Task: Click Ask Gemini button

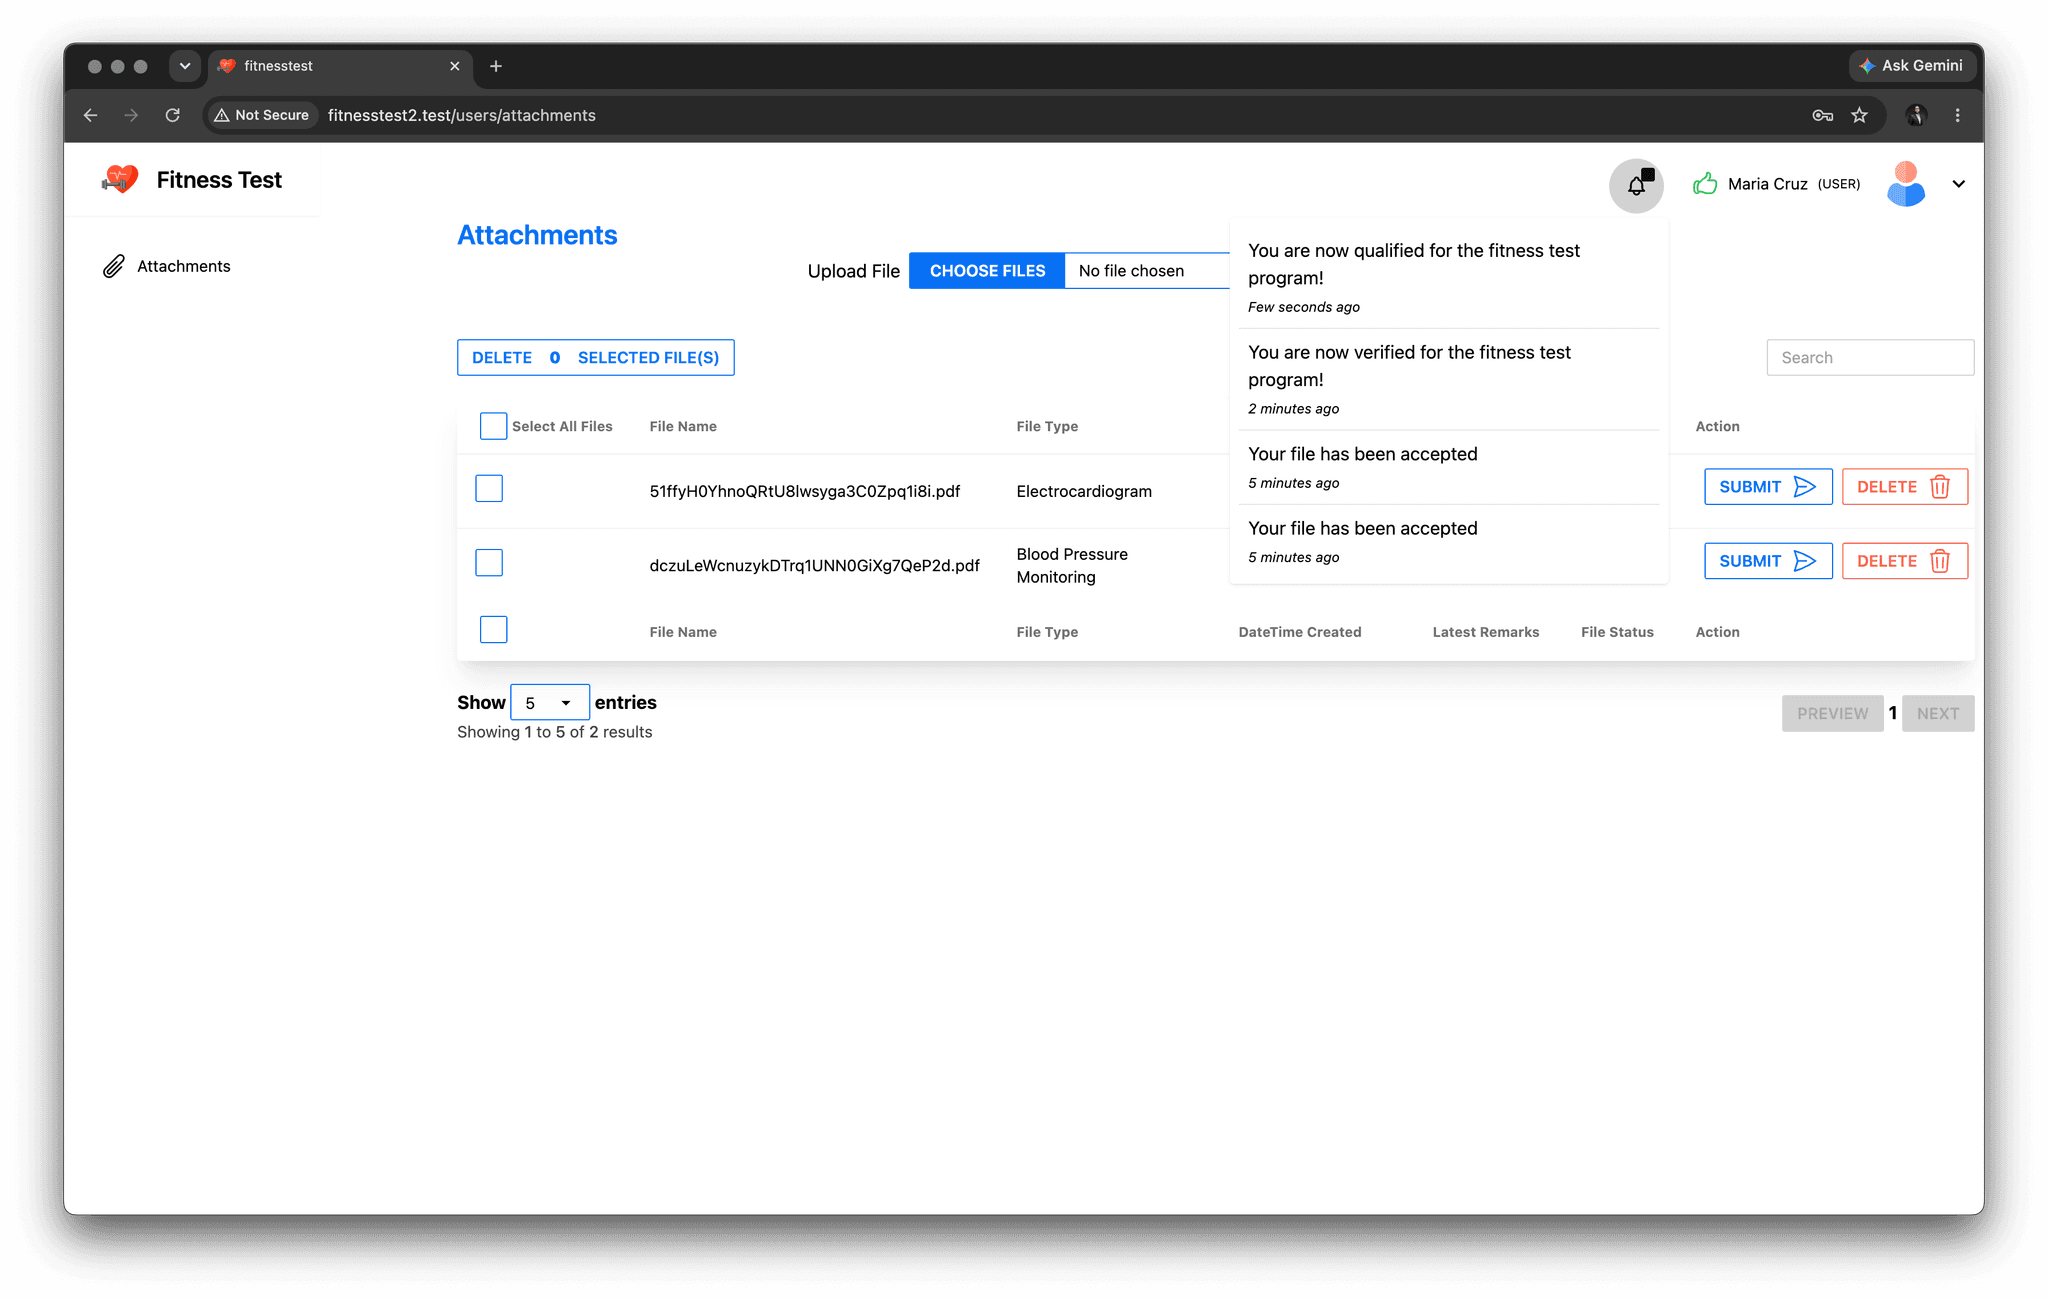Action: [x=1911, y=66]
